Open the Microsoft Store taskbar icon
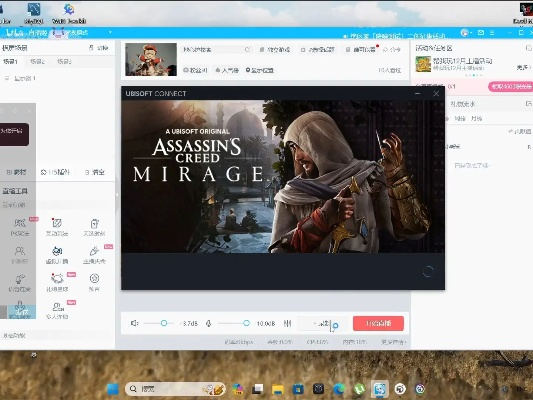The height and width of the screenshot is (400, 533). coord(298,389)
